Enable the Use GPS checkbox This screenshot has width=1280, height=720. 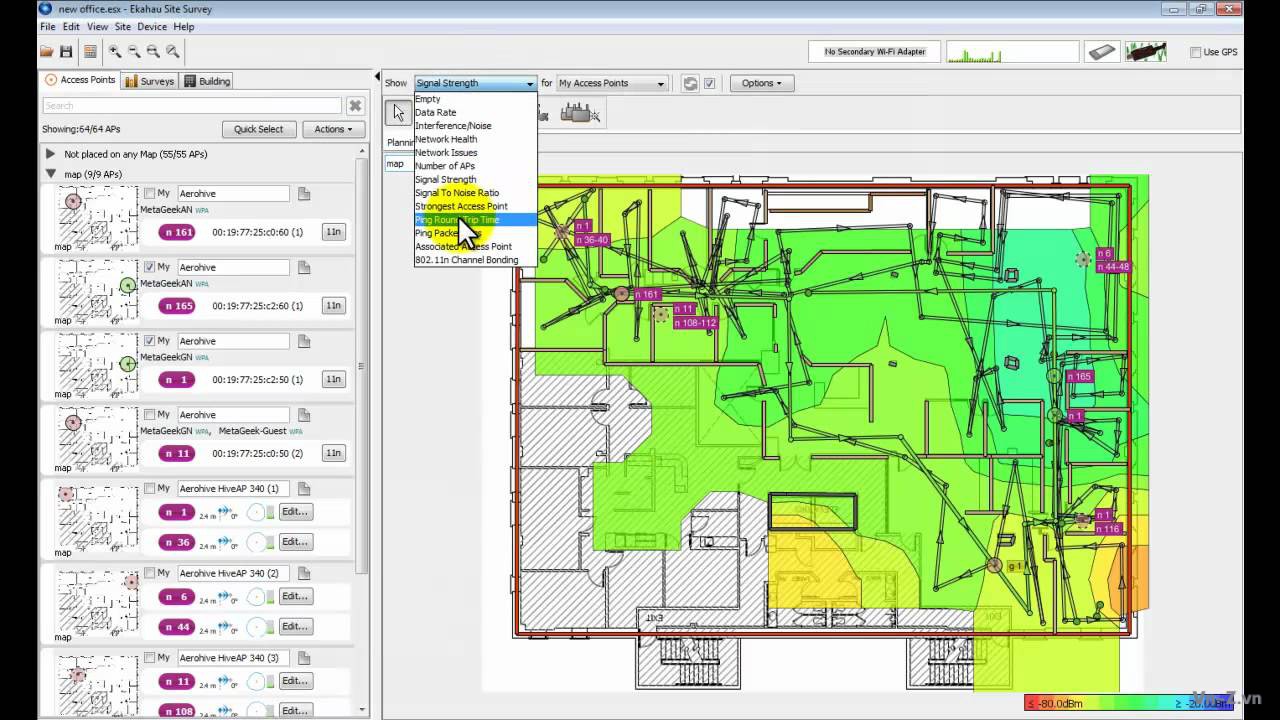[x=1196, y=52]
